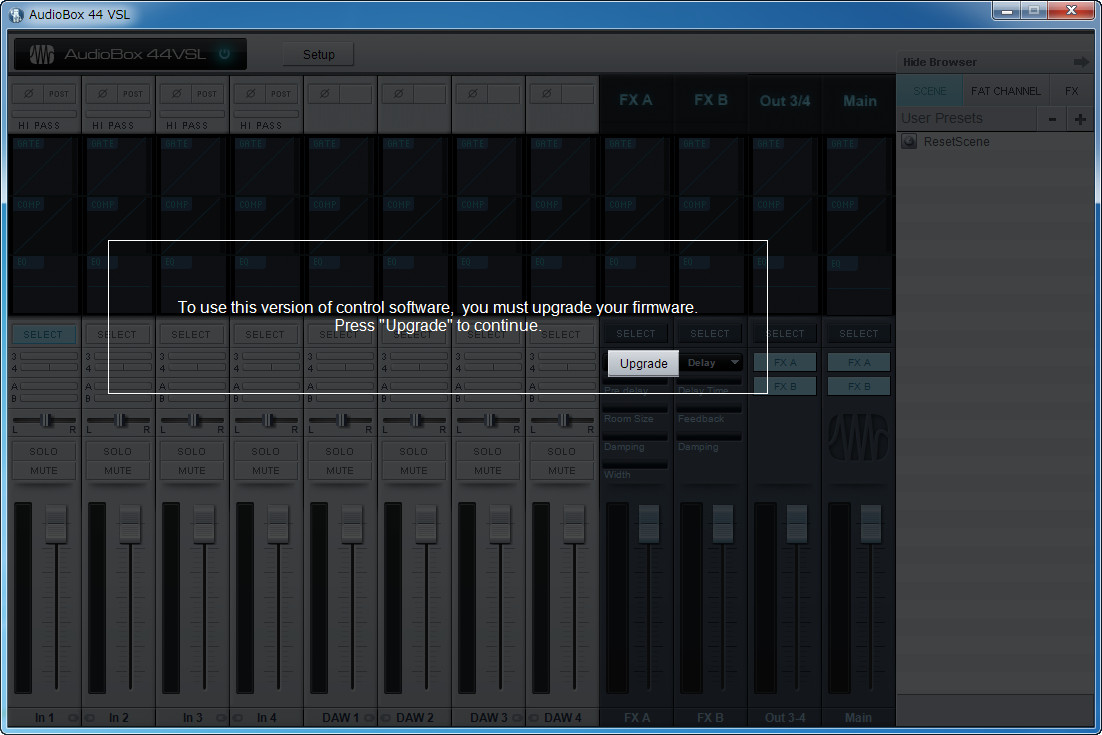Screen dimensions: 1102x735
Task: Toggle POST on channel In 3
Action: pyautogui.click(x=207, y=93)
